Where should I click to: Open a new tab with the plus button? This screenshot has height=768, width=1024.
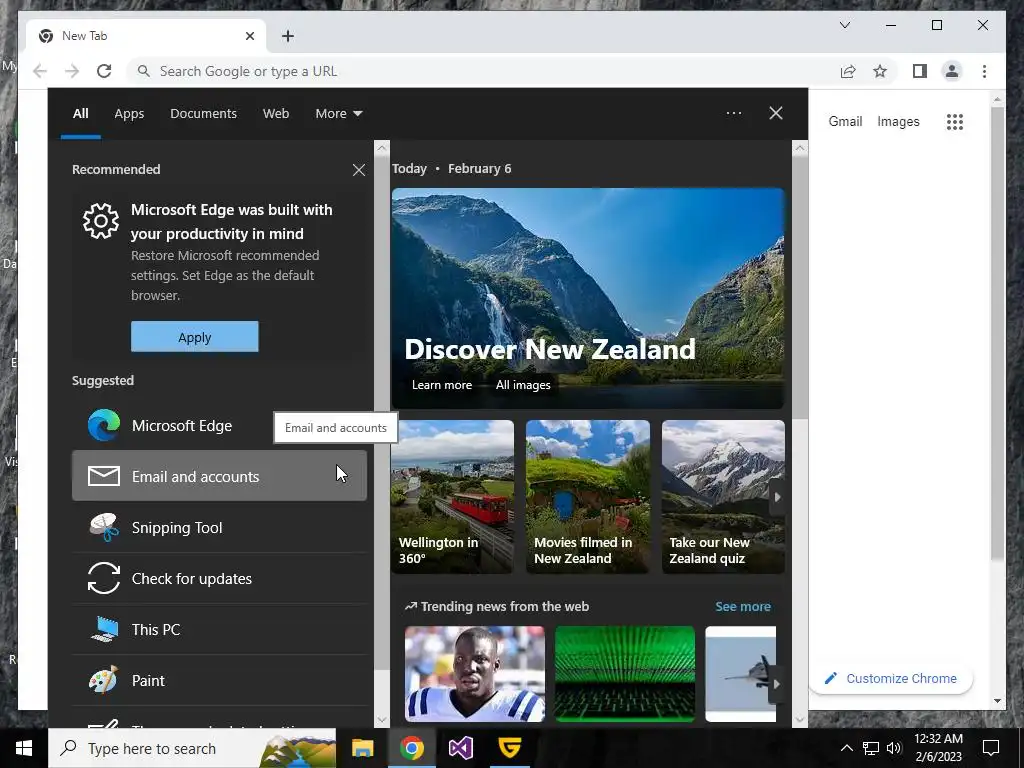click(288, 36)
